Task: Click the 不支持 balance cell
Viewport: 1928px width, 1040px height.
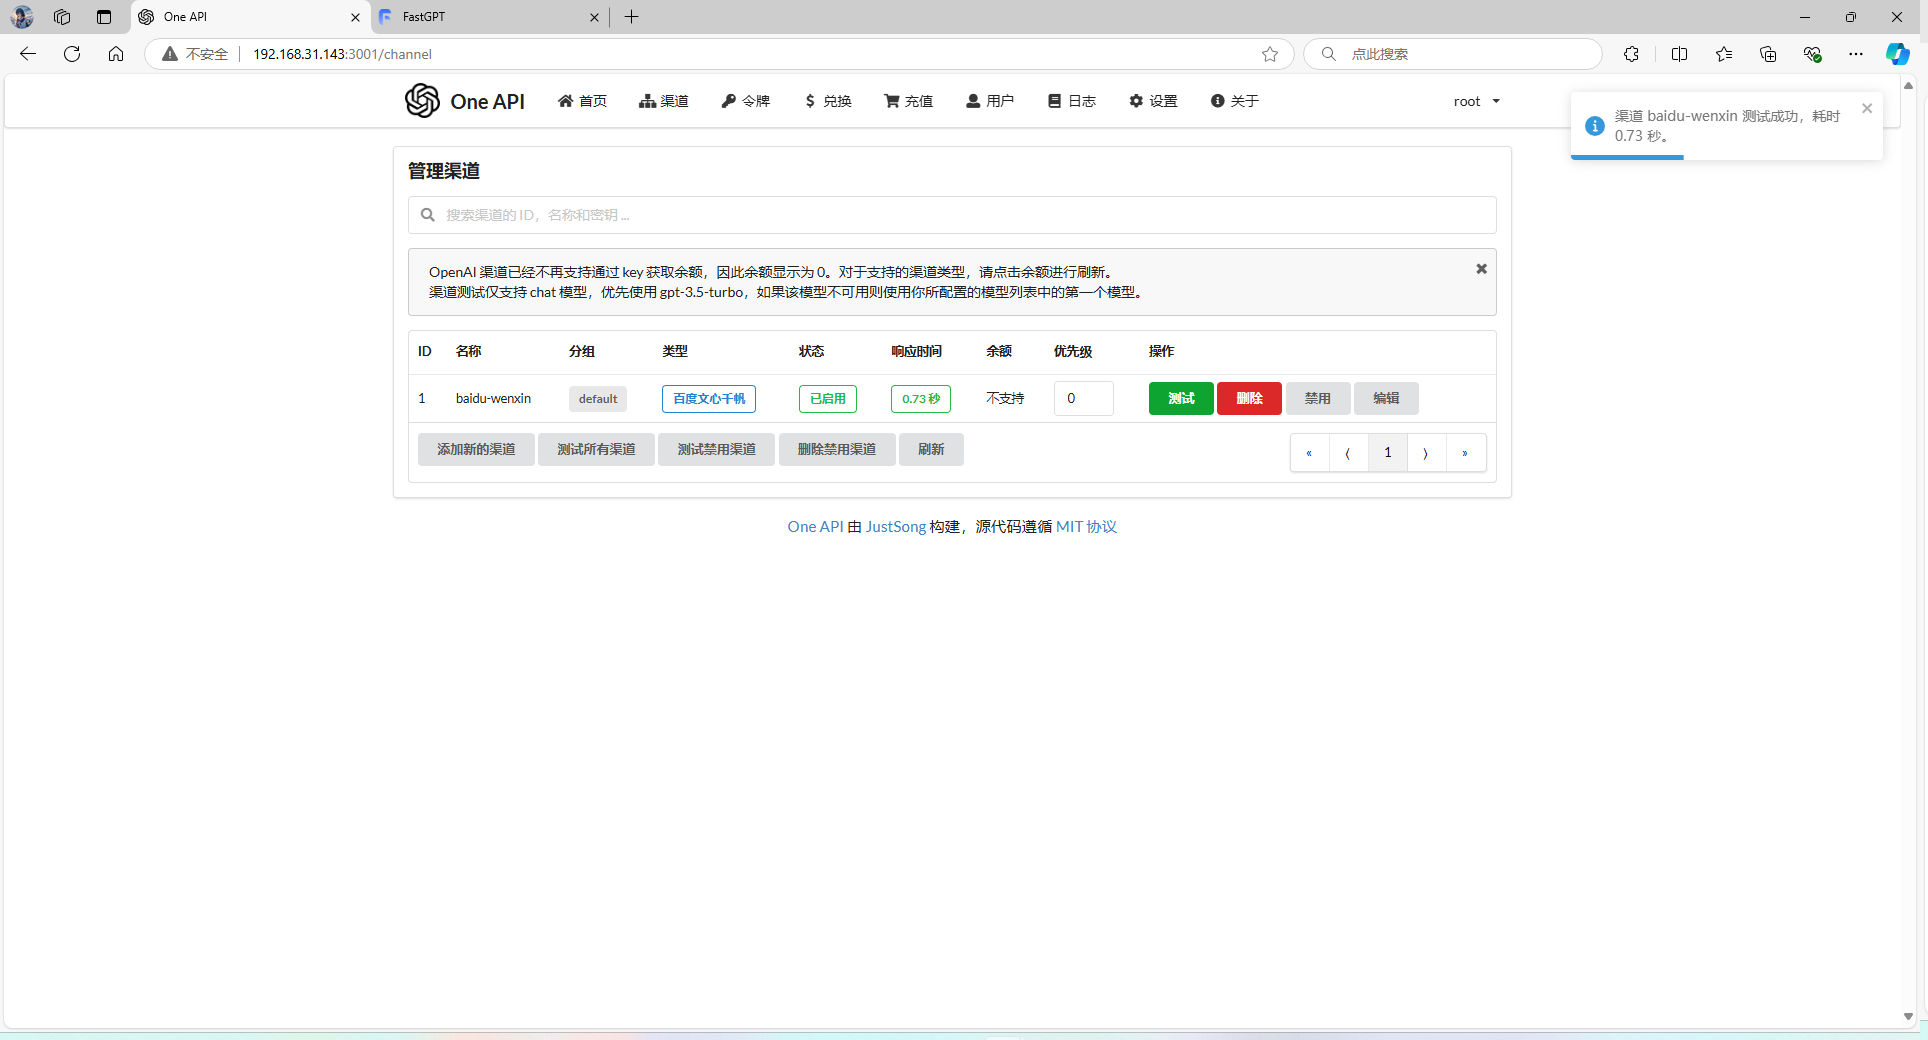Action: (x=1005, y=398)
